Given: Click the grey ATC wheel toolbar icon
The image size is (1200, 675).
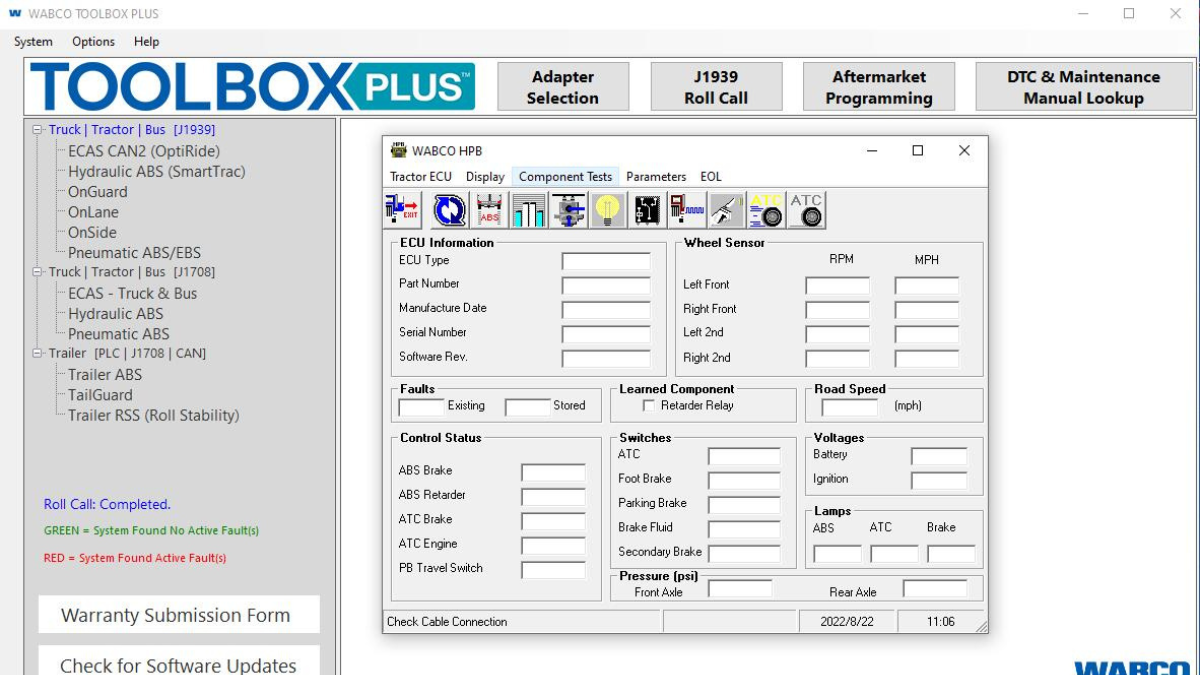Looking at the screenshot, I should pos(806,210).
